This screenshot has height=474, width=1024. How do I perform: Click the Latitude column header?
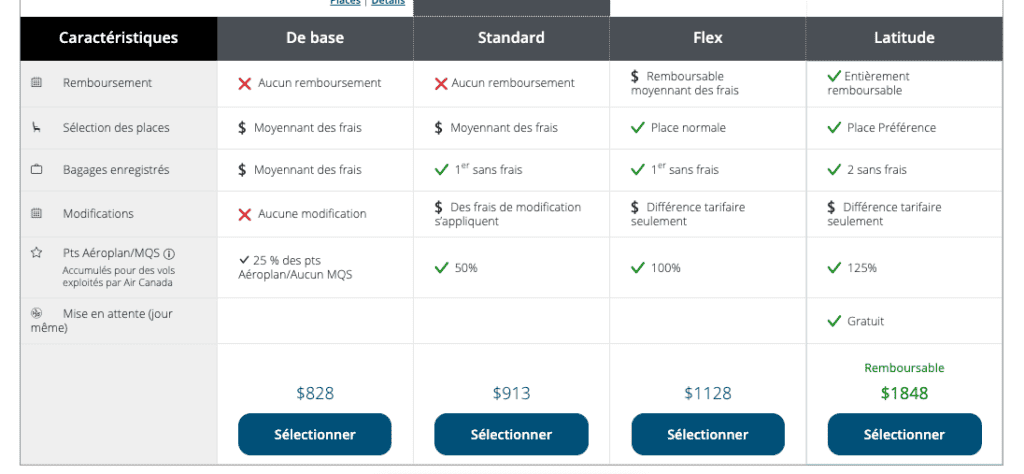click(x=903, y=38)
